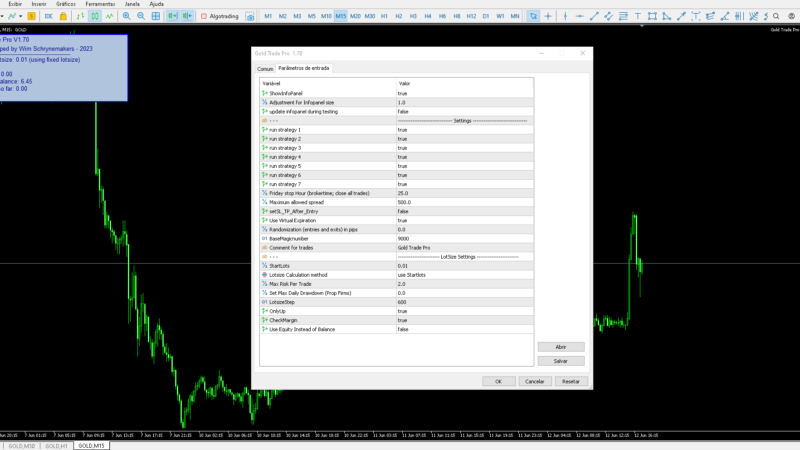Click the Cancelar button
800x450 pixels.
(535, 381)
